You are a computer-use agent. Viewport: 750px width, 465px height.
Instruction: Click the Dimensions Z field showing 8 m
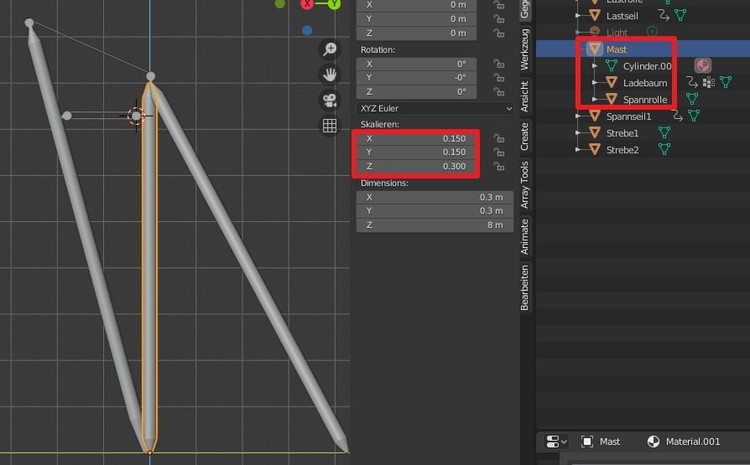pyautogui.click(x=435, y=225)
